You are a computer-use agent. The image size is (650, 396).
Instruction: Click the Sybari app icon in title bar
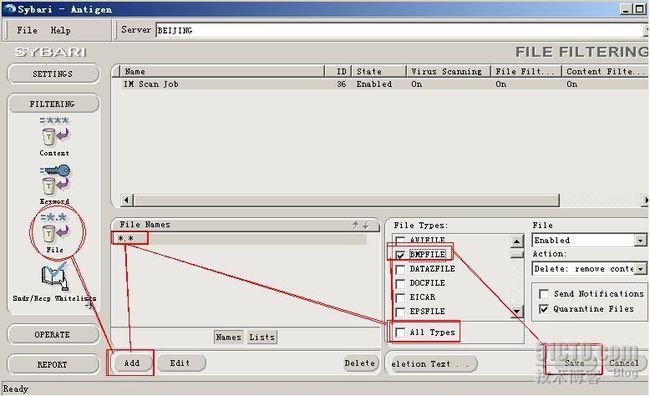click(9, 9)
